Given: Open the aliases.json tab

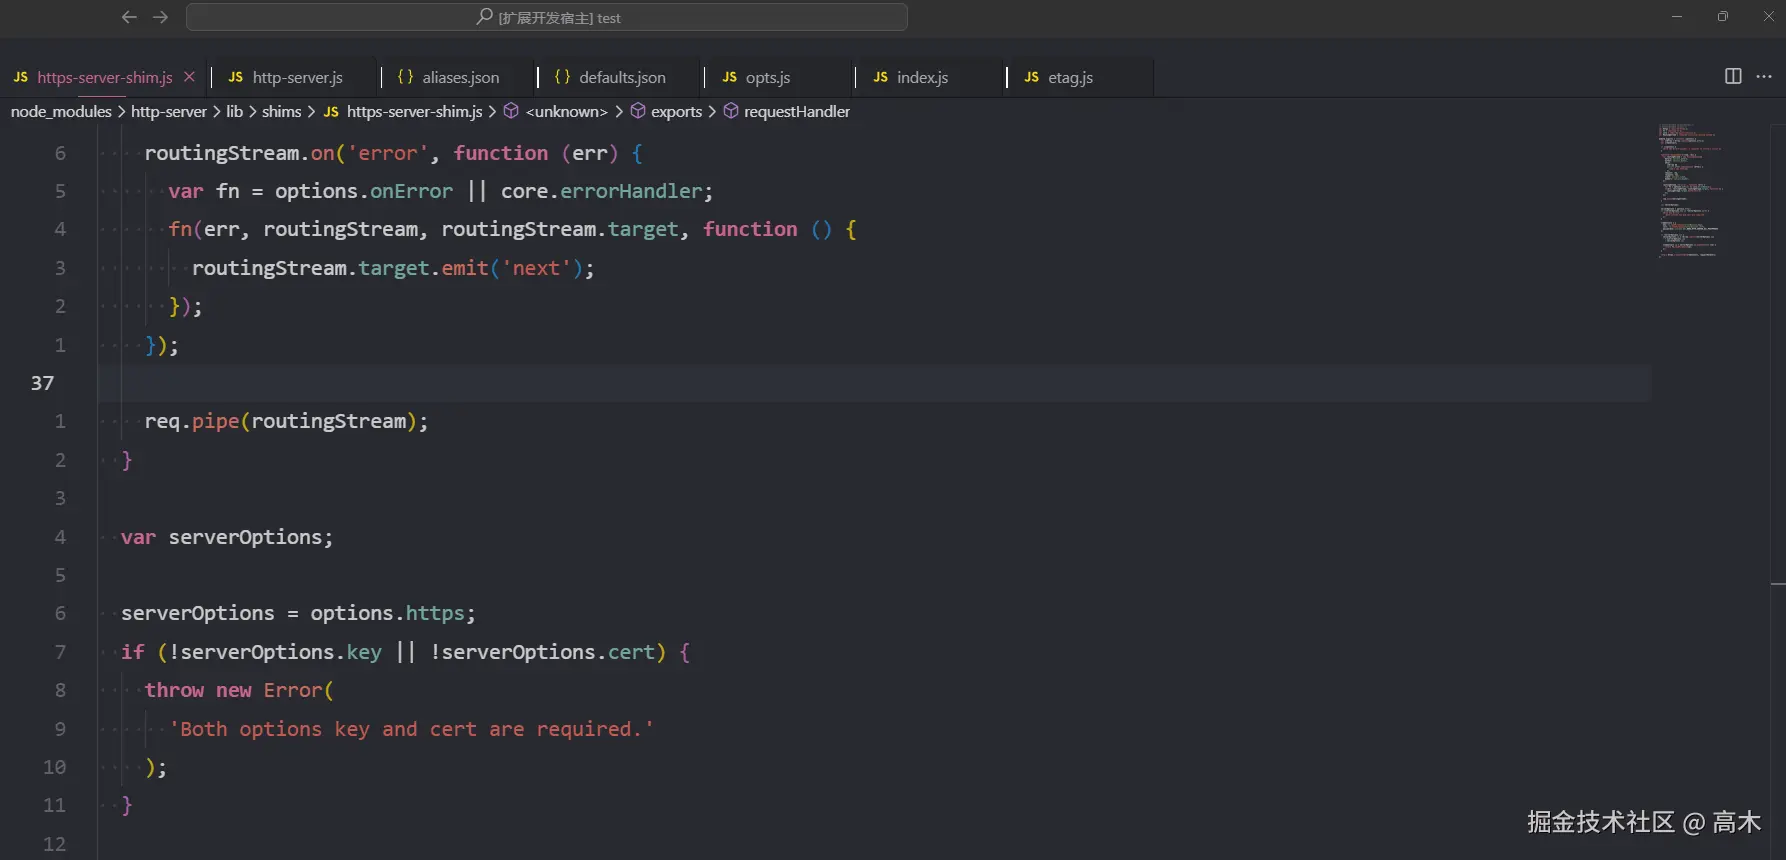Looking at the screenshot, I should 460,77.
